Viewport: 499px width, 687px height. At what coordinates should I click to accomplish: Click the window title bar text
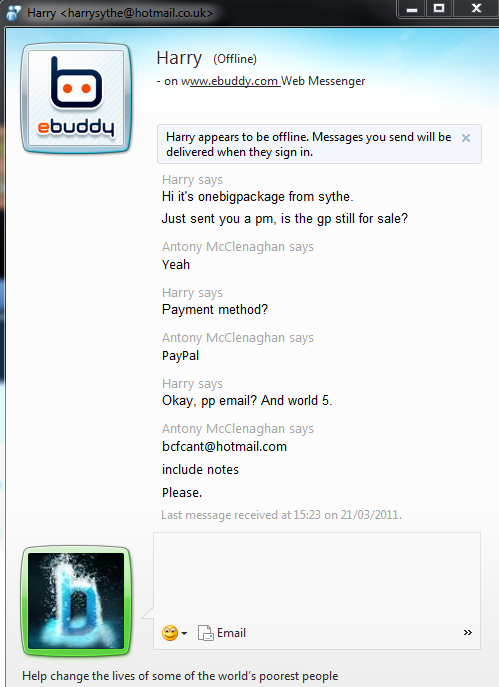(120, 13)
